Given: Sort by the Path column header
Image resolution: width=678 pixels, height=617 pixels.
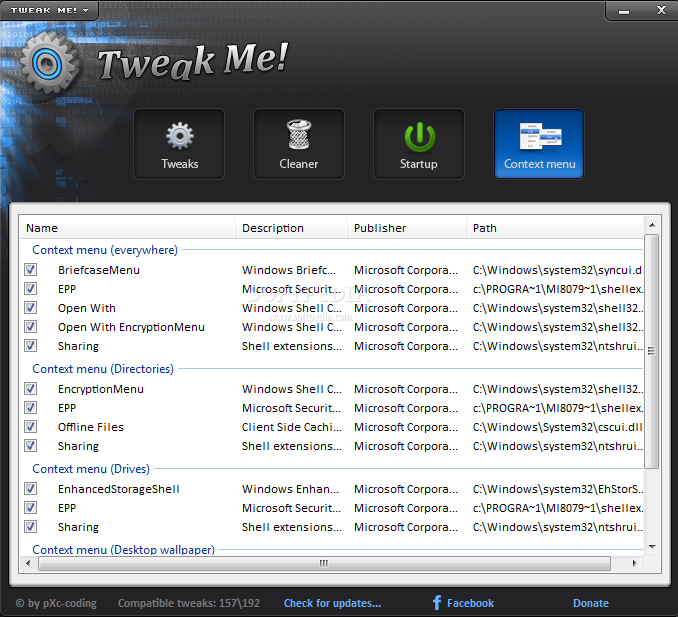Looking at the screenshot, I should coord(555,228).
